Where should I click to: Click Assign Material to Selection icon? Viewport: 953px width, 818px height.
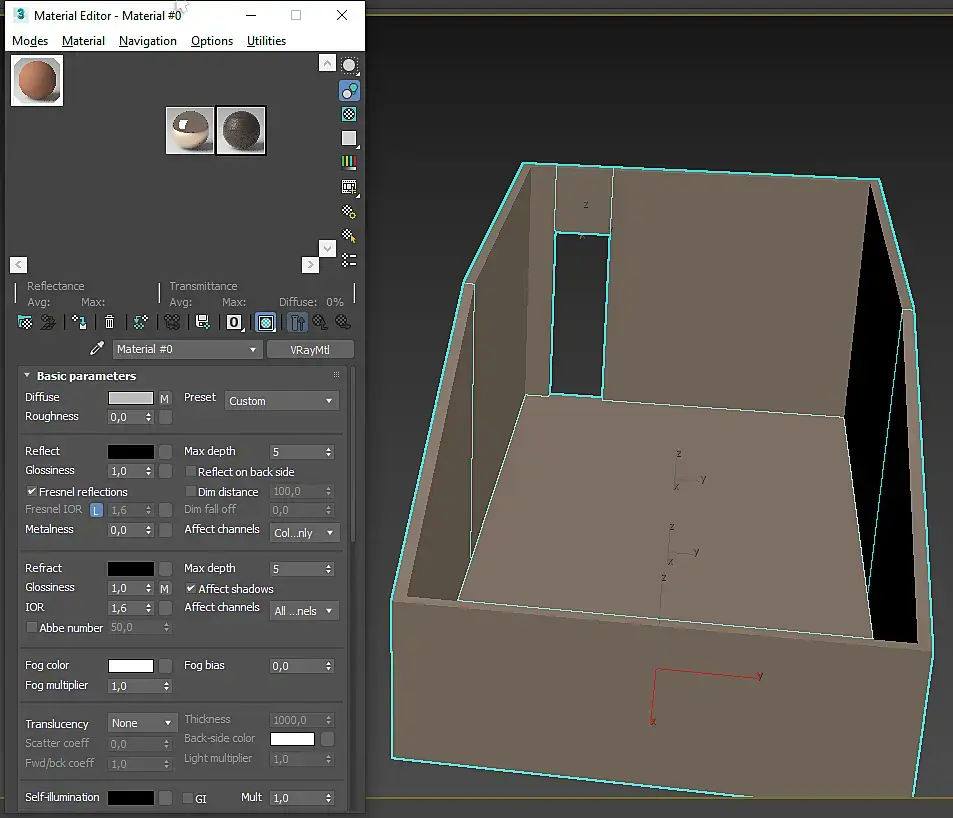coord(79,322)
